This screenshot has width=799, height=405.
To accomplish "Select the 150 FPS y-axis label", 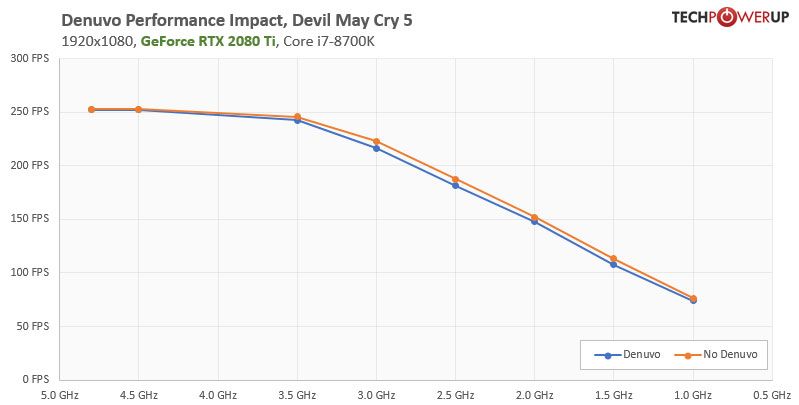I will point(30,219).
